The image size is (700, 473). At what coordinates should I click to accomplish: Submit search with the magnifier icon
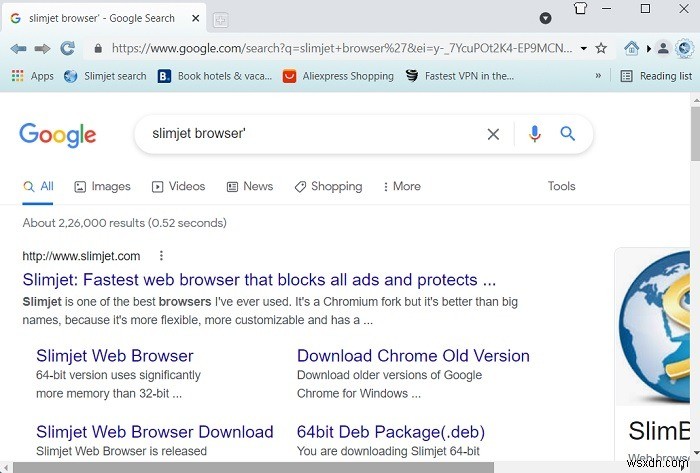pyautogui.click(x=568, y=134)
